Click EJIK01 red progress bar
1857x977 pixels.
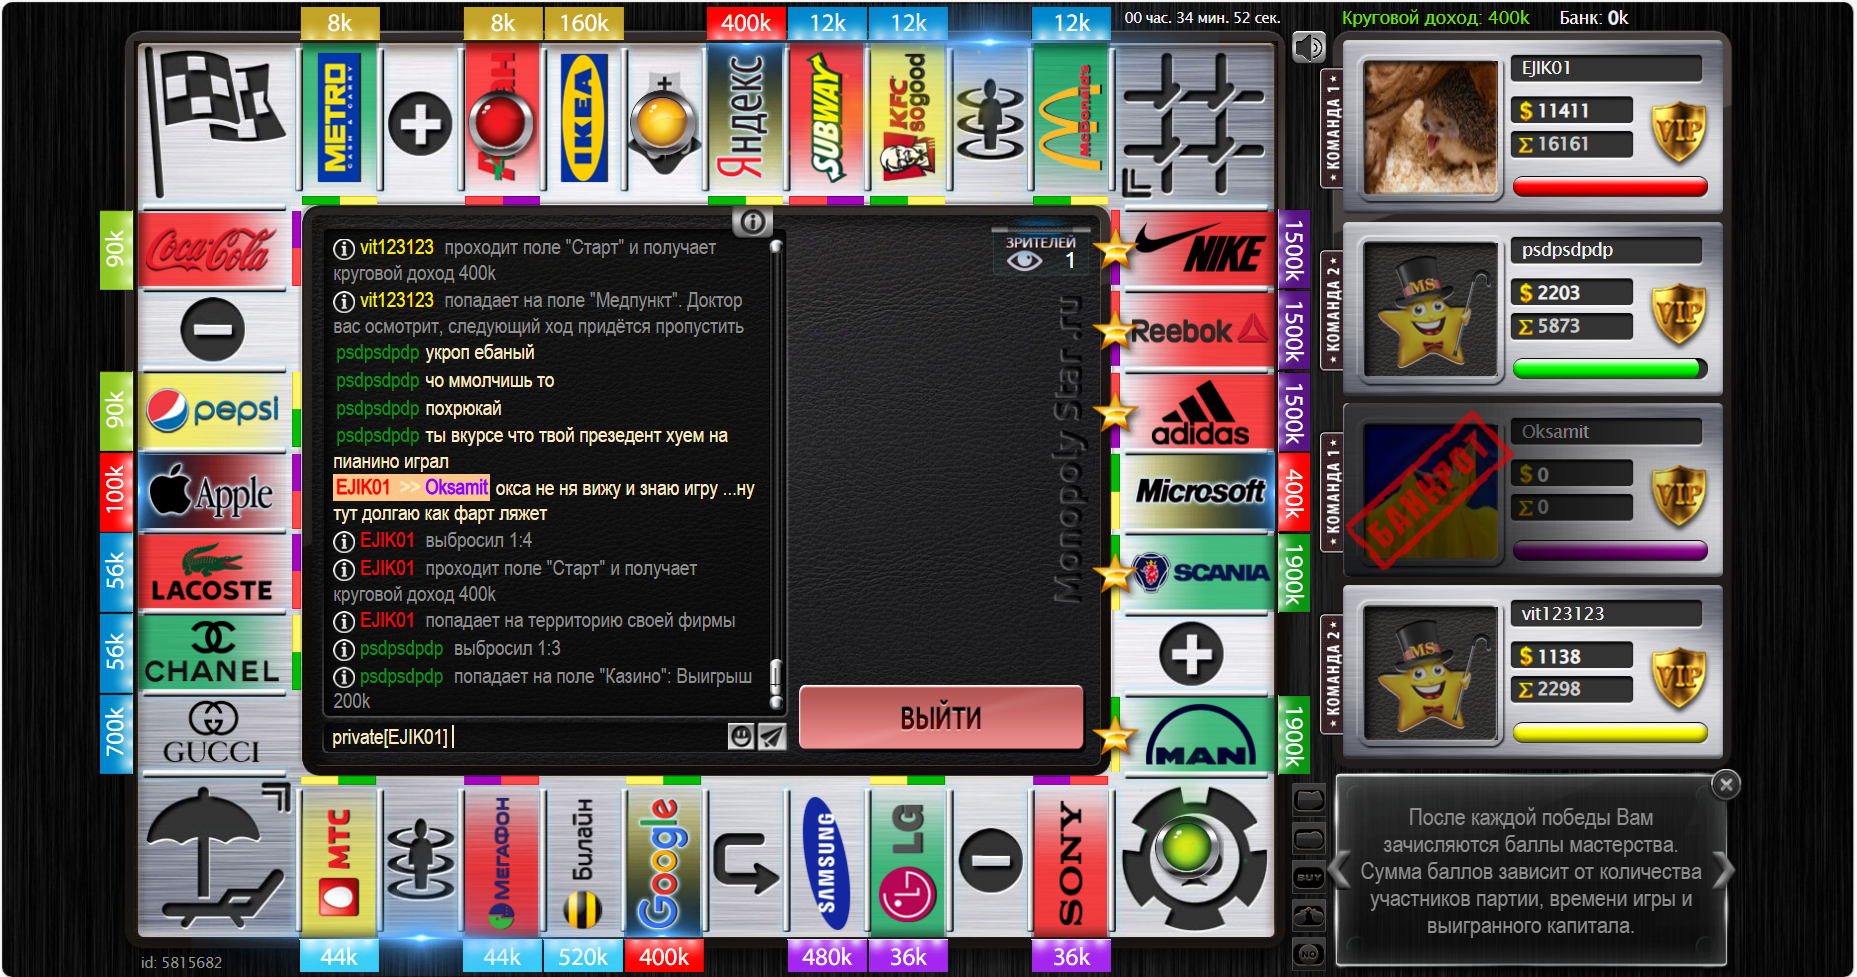point(1610,186)
